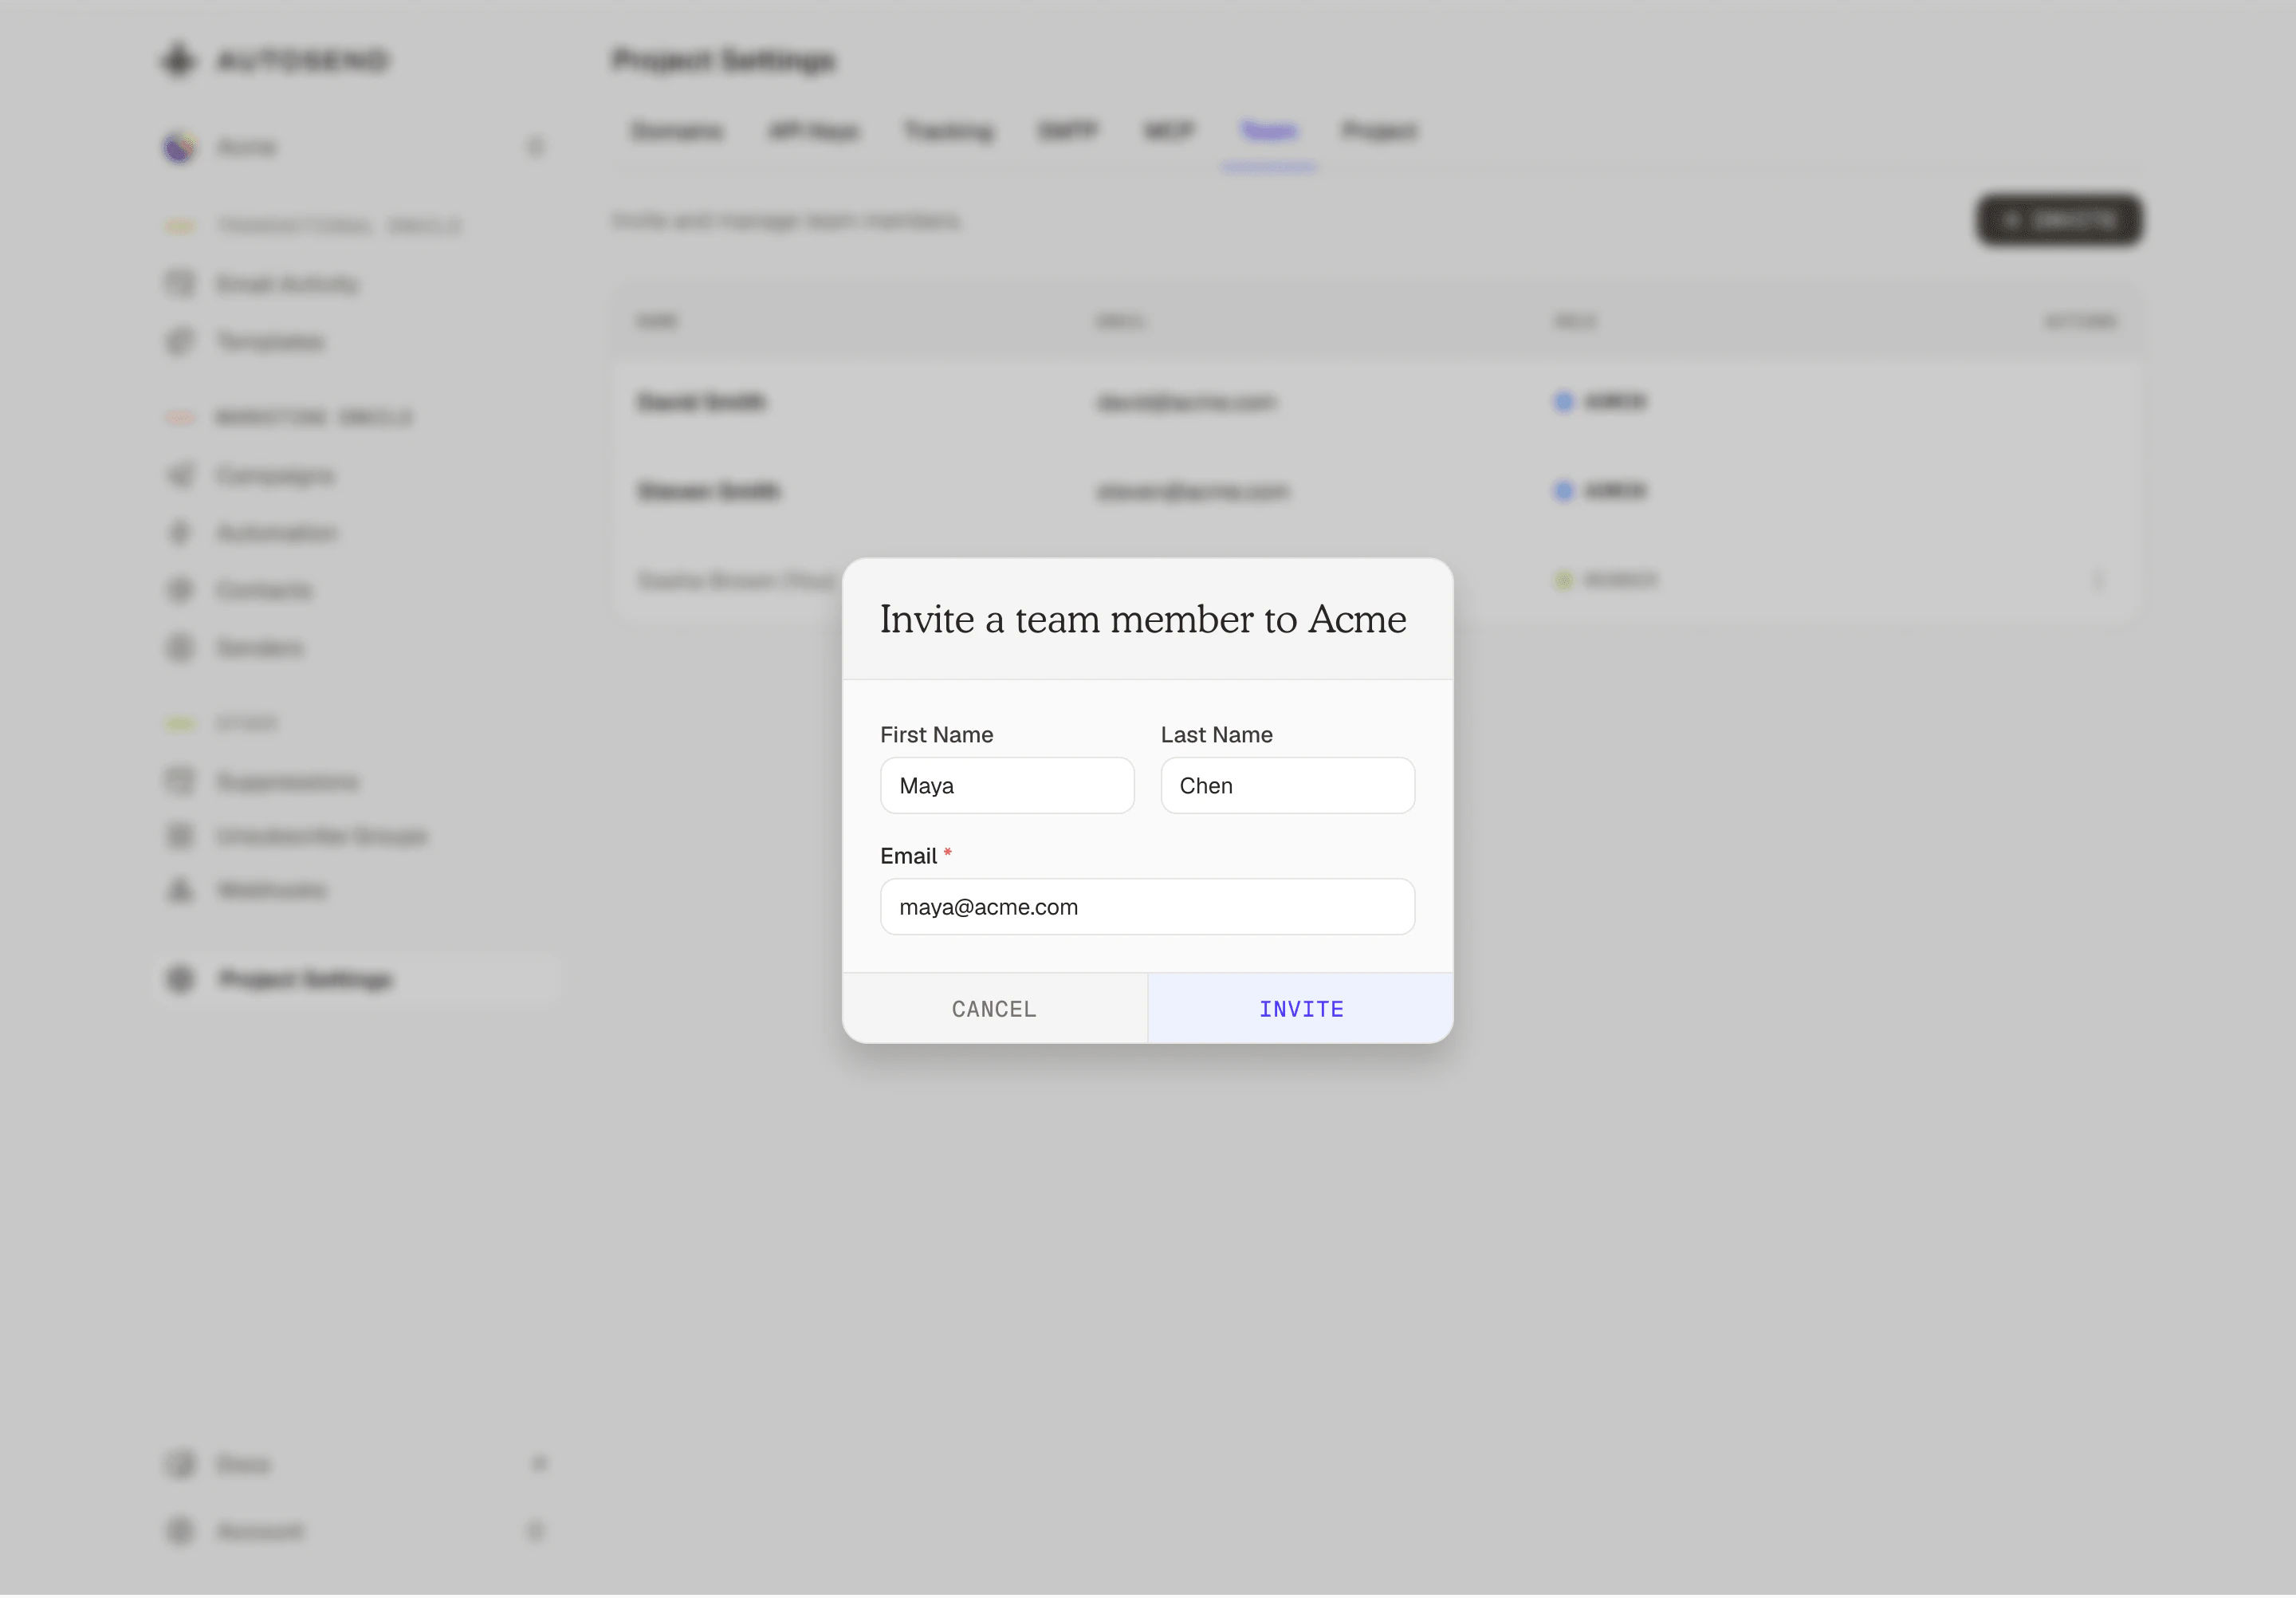Go to Templates in the sidebar
Screen dimensions: 2296x1598
point(271,341)
